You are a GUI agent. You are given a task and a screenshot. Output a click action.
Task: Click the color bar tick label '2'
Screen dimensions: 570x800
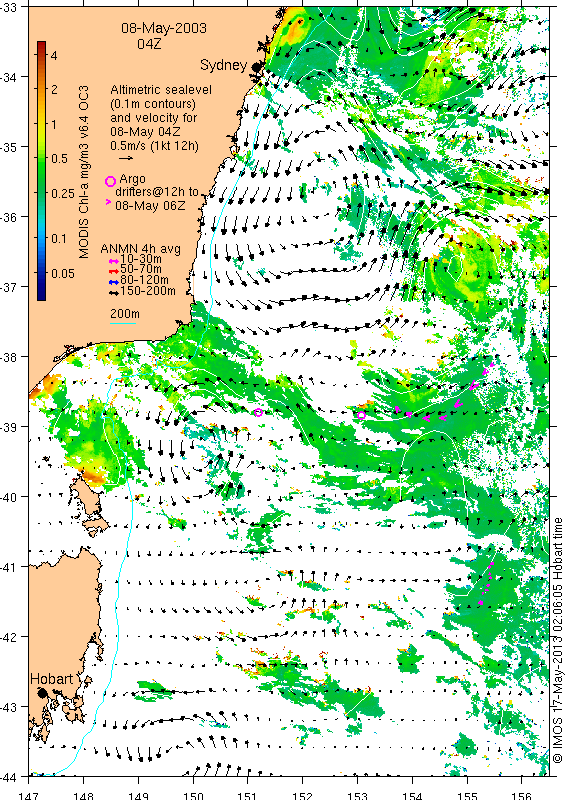click(x=54, y=89)
